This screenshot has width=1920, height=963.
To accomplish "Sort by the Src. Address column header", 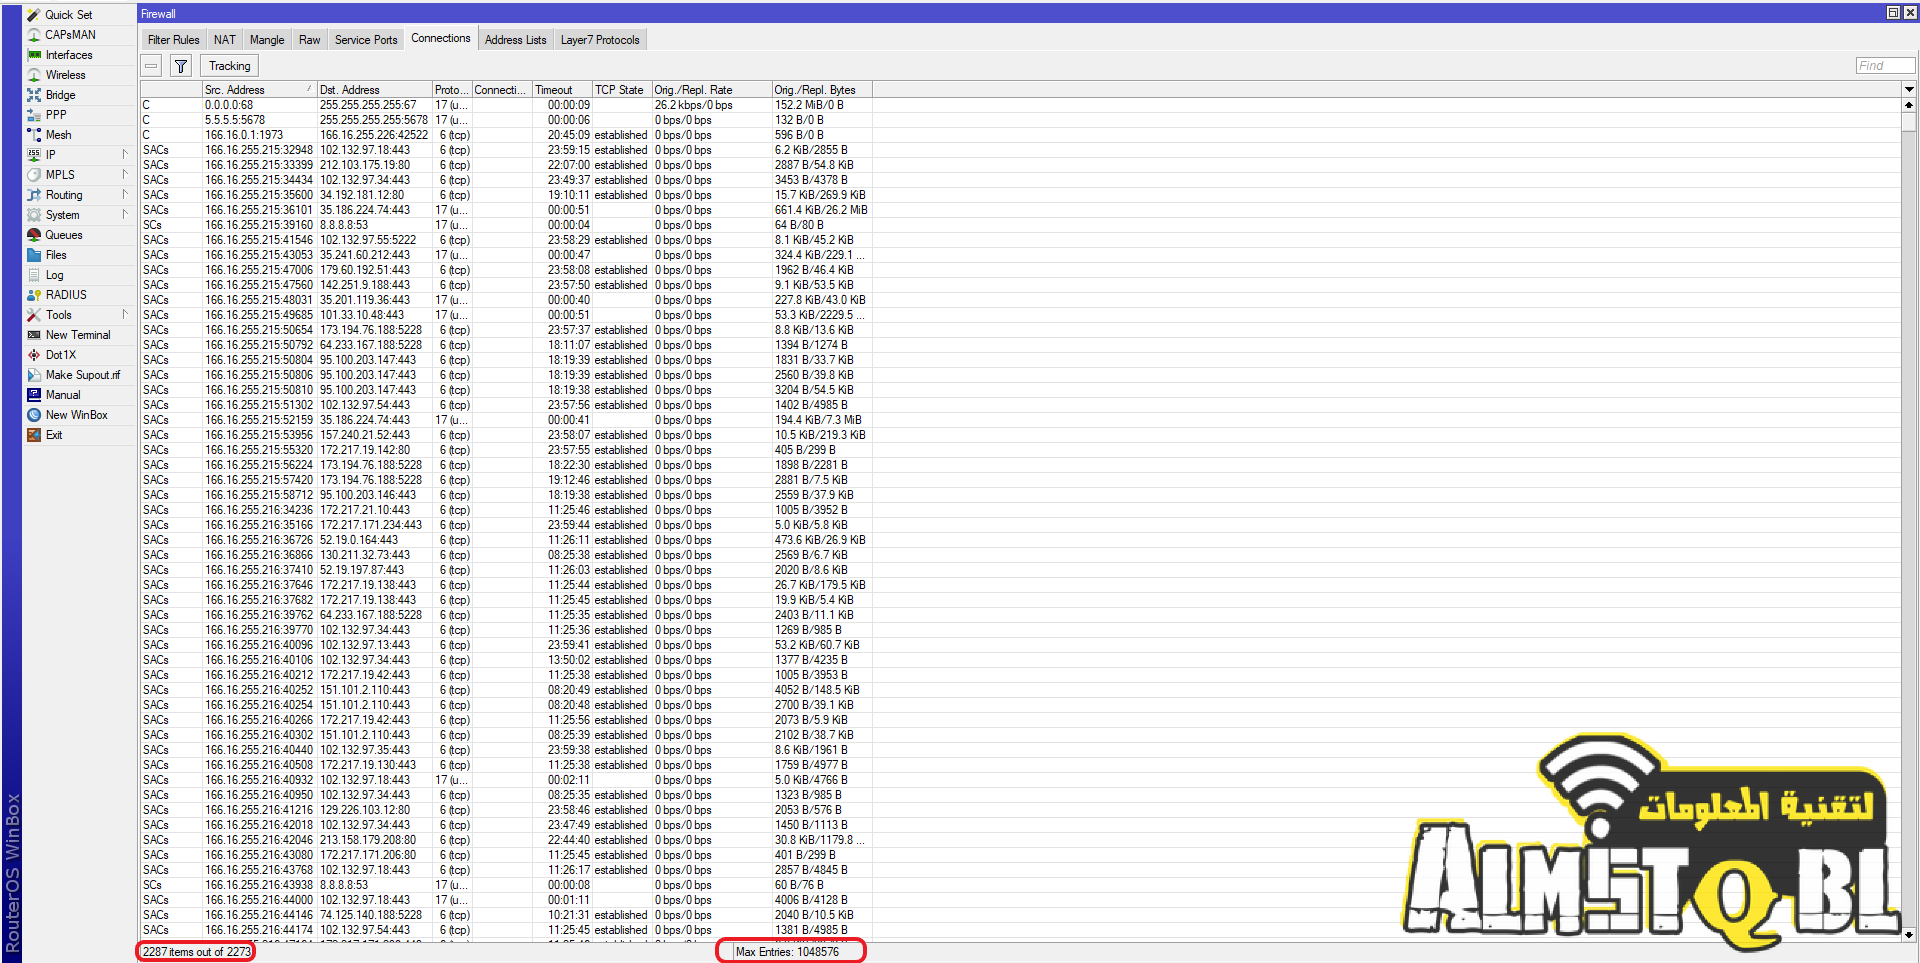I will pyautogui.click(x=258, y=90).
